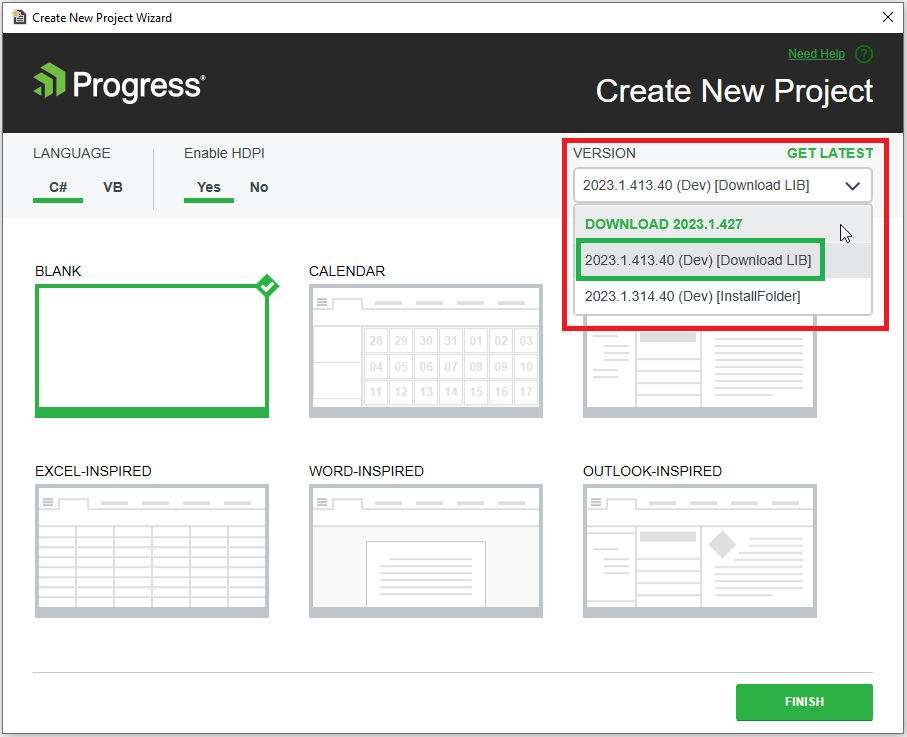
Task: Click the Create New Project Wizard window title
Action: pos(102,18)
